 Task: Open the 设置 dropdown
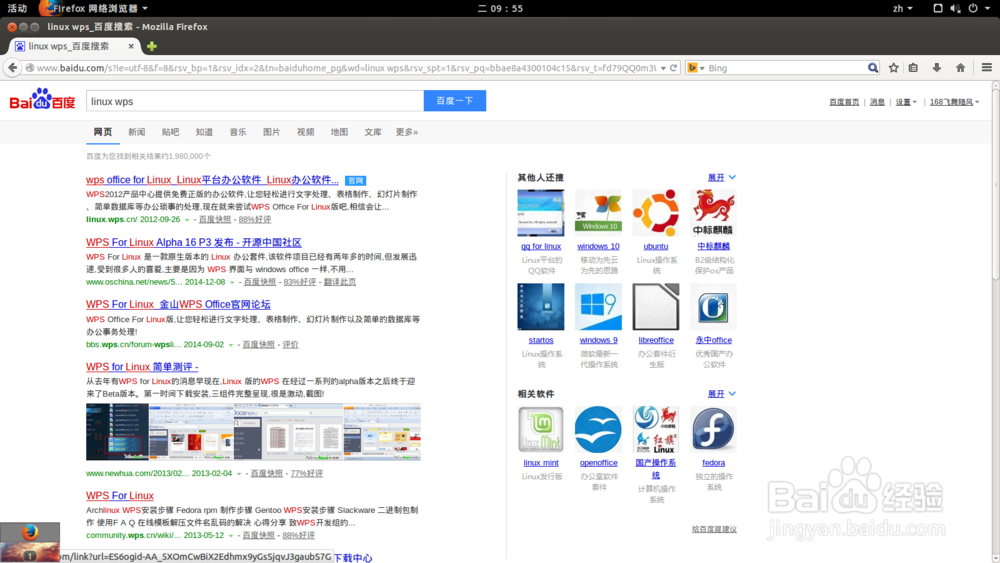(906, 102)
